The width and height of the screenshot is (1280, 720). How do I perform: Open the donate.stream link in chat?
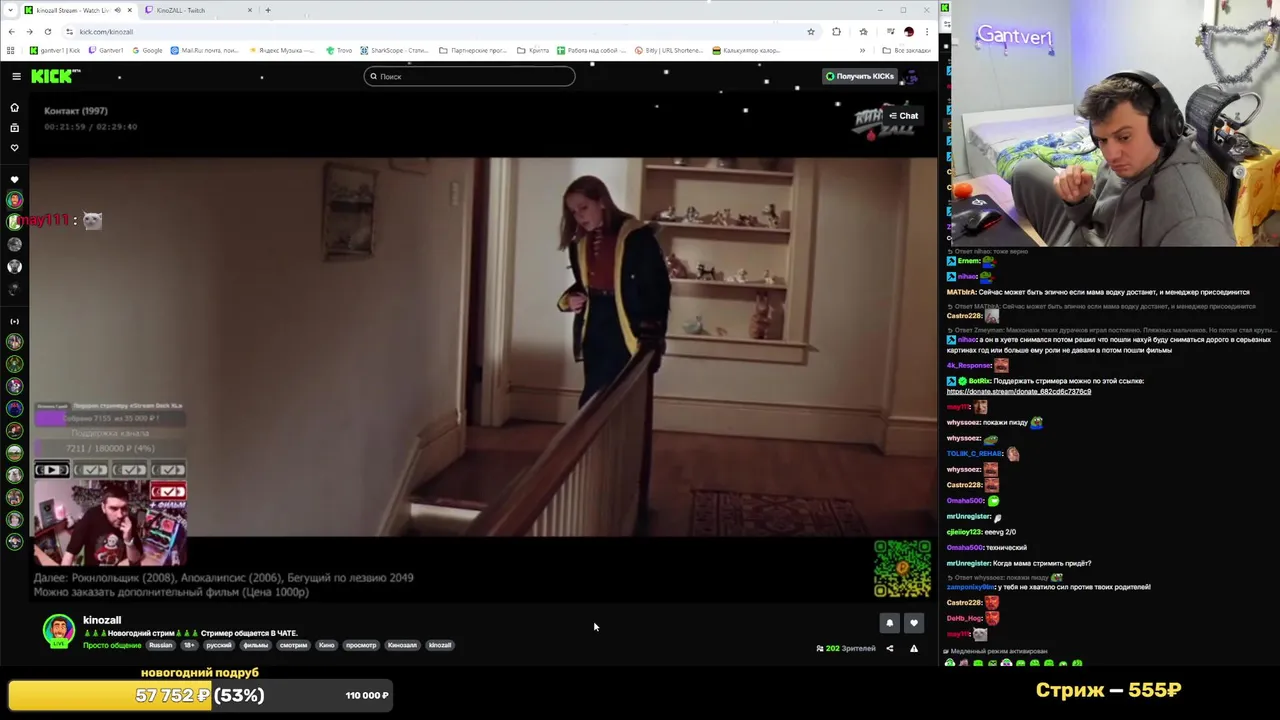(x=1018, y=392)
